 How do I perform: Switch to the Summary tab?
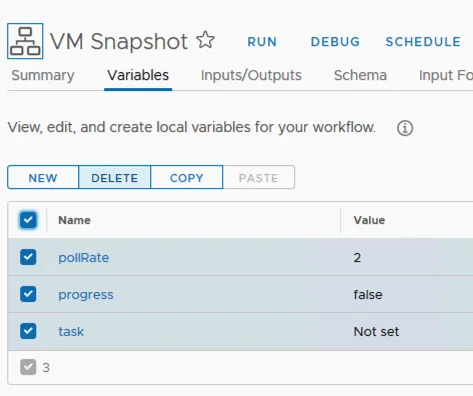(43, 75)
